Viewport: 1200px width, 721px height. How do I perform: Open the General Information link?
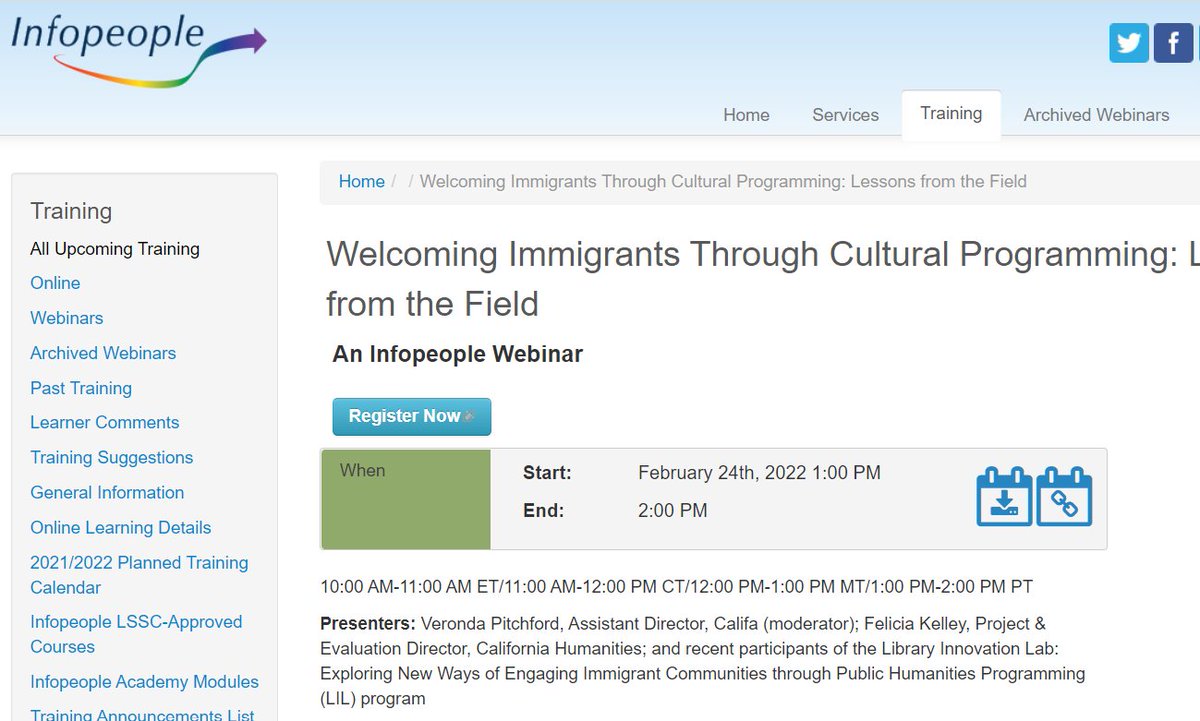(x=107, y=492)
